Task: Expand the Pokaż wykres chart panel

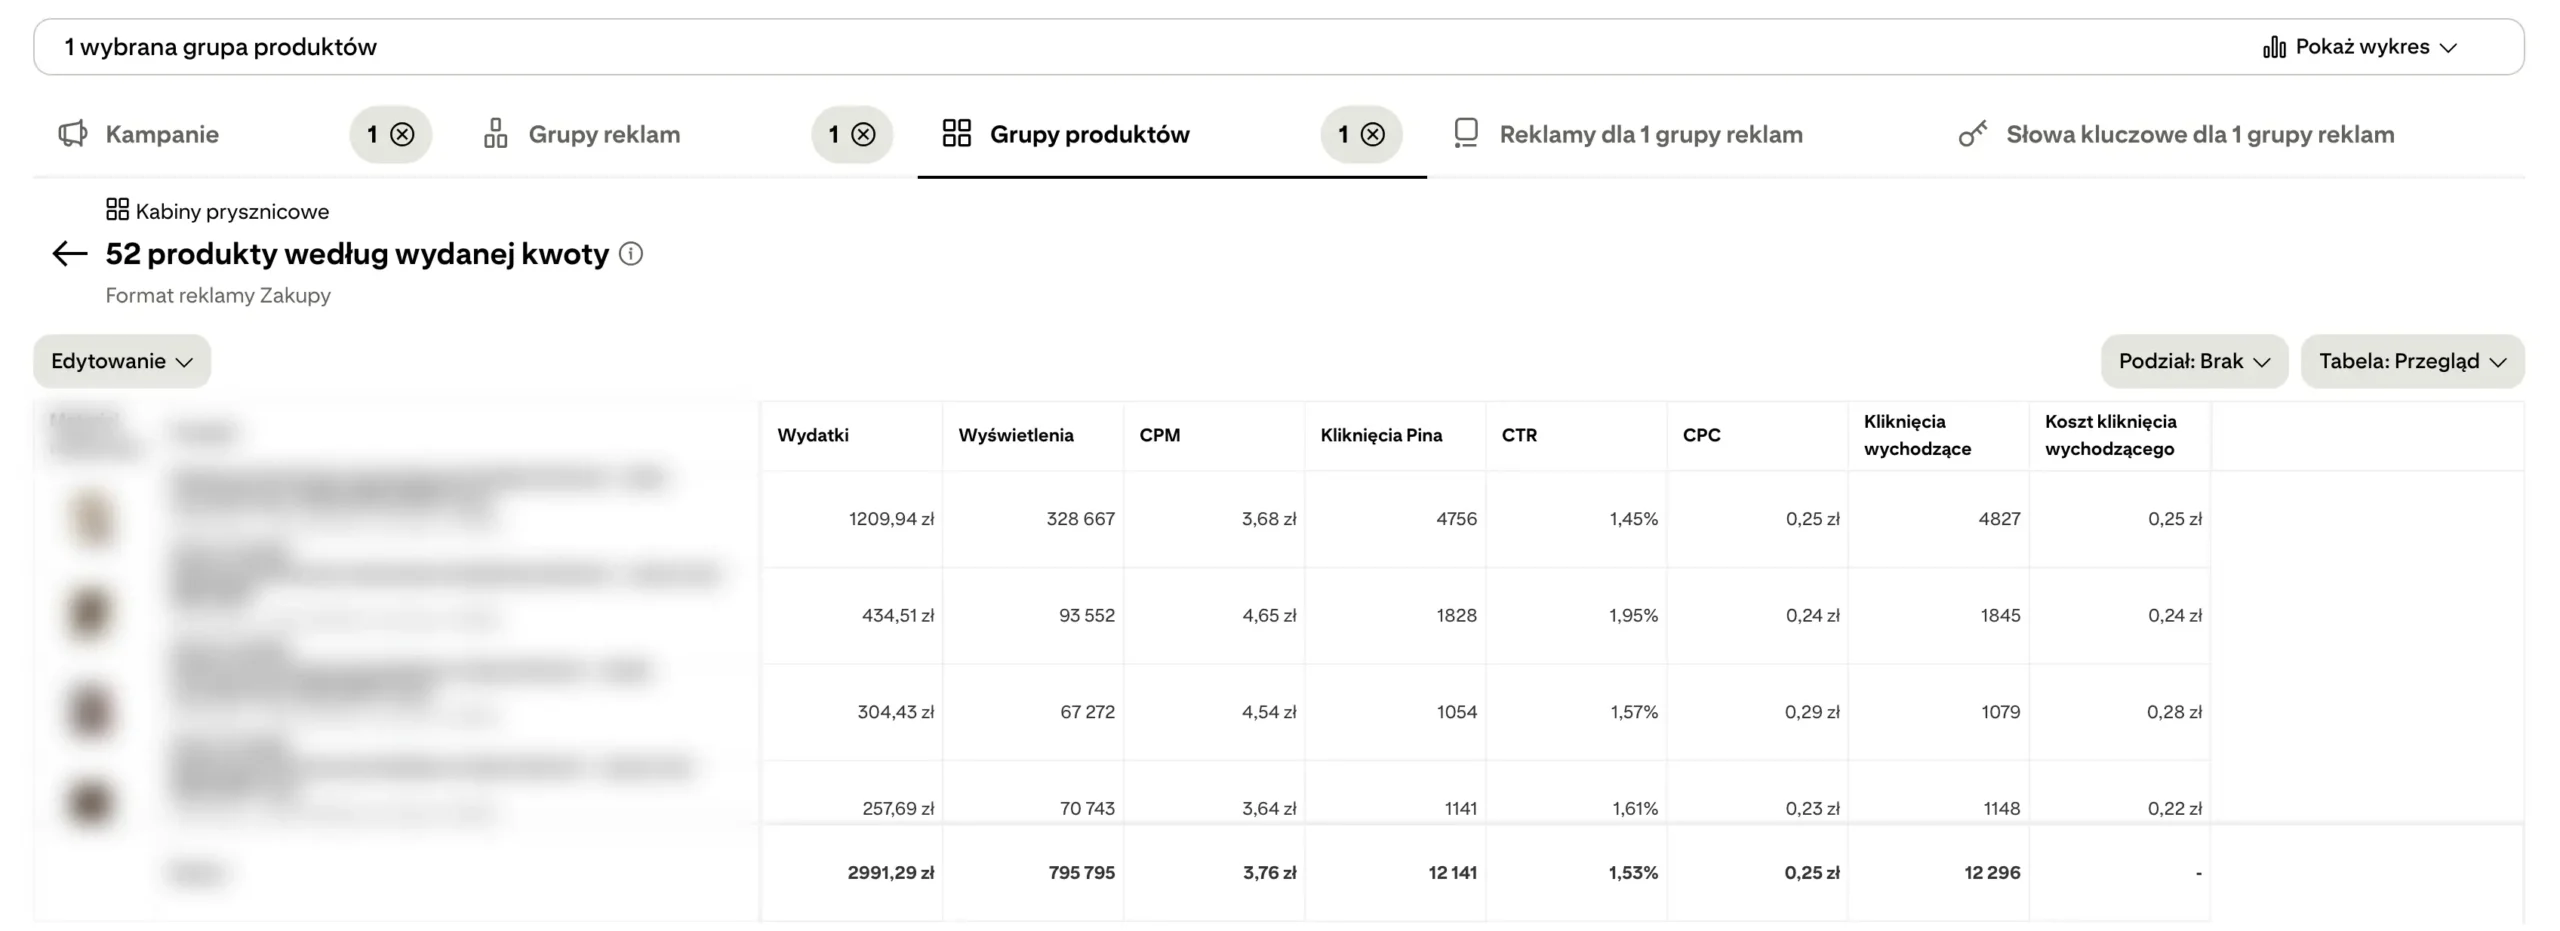Action: 2360,47
